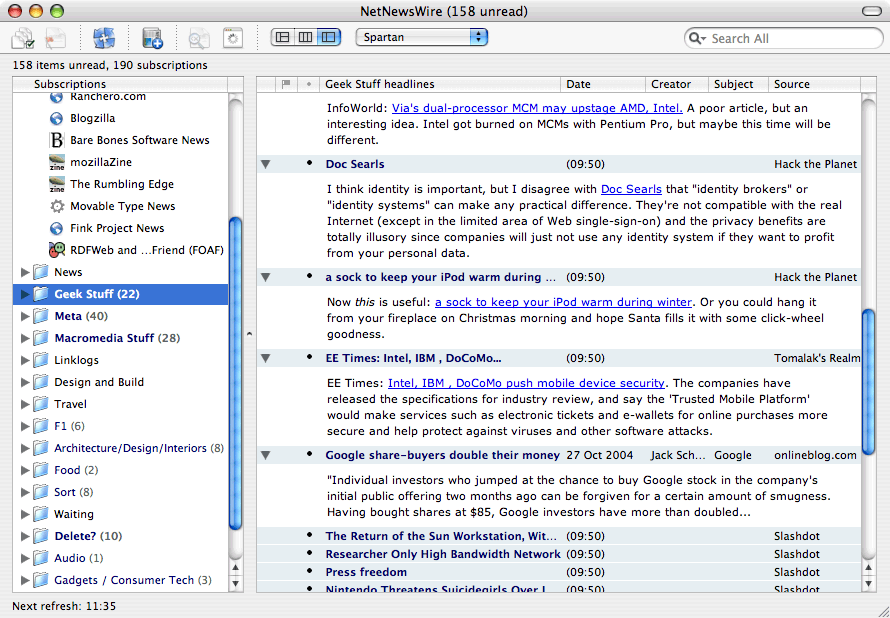
Task: Click the refresh all subscriptions globe icon
Action: 104,38
